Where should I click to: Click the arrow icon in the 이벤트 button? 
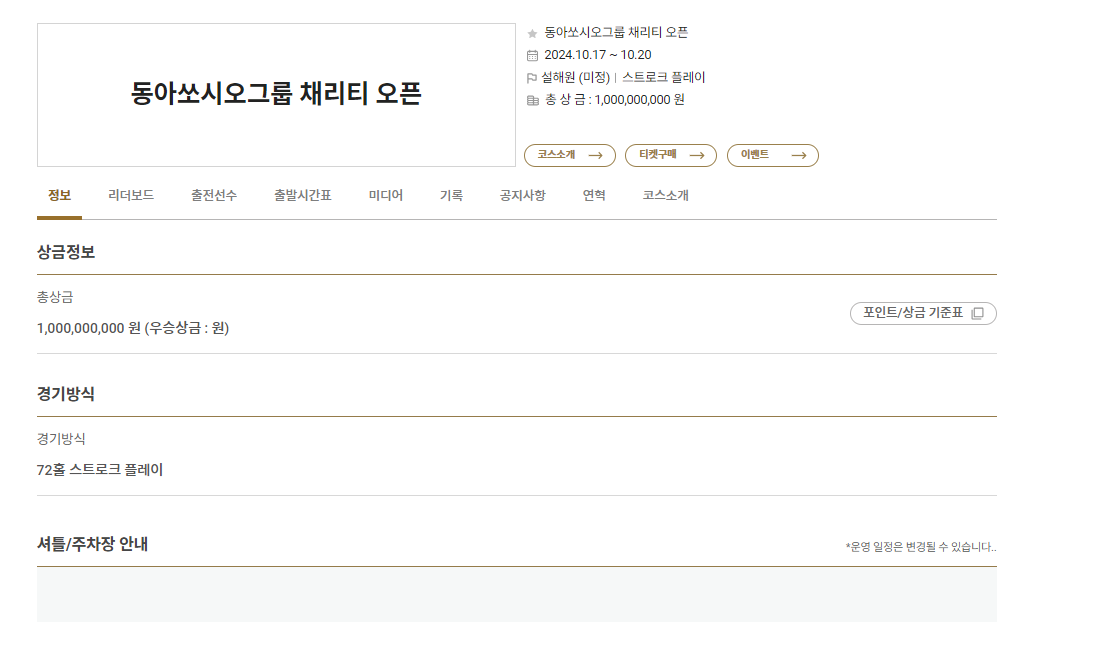point(798,155)
